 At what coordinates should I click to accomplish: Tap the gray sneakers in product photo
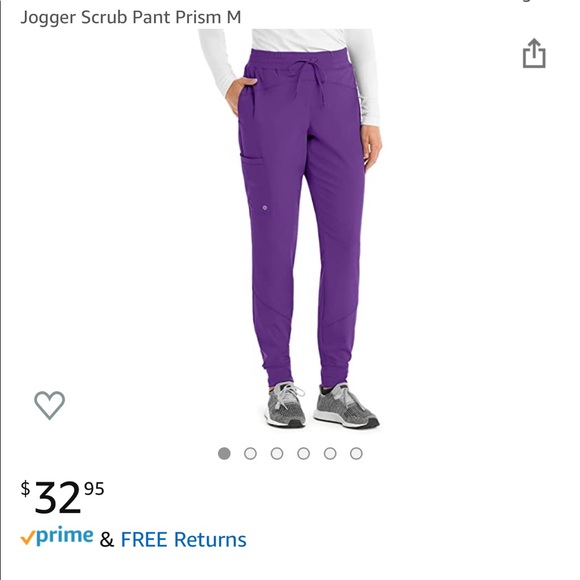pyautogui.click(x=321, y=405)
